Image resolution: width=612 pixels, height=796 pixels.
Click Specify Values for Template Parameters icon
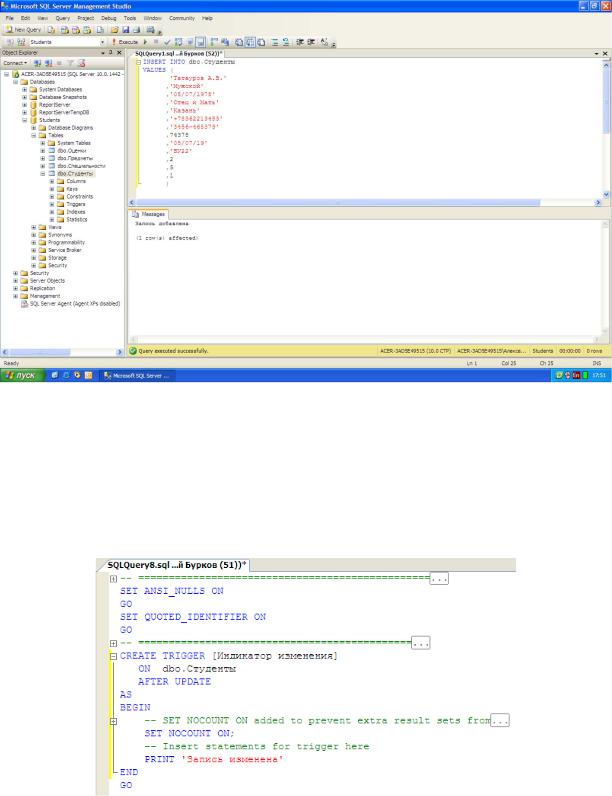(x=325, y=42)
